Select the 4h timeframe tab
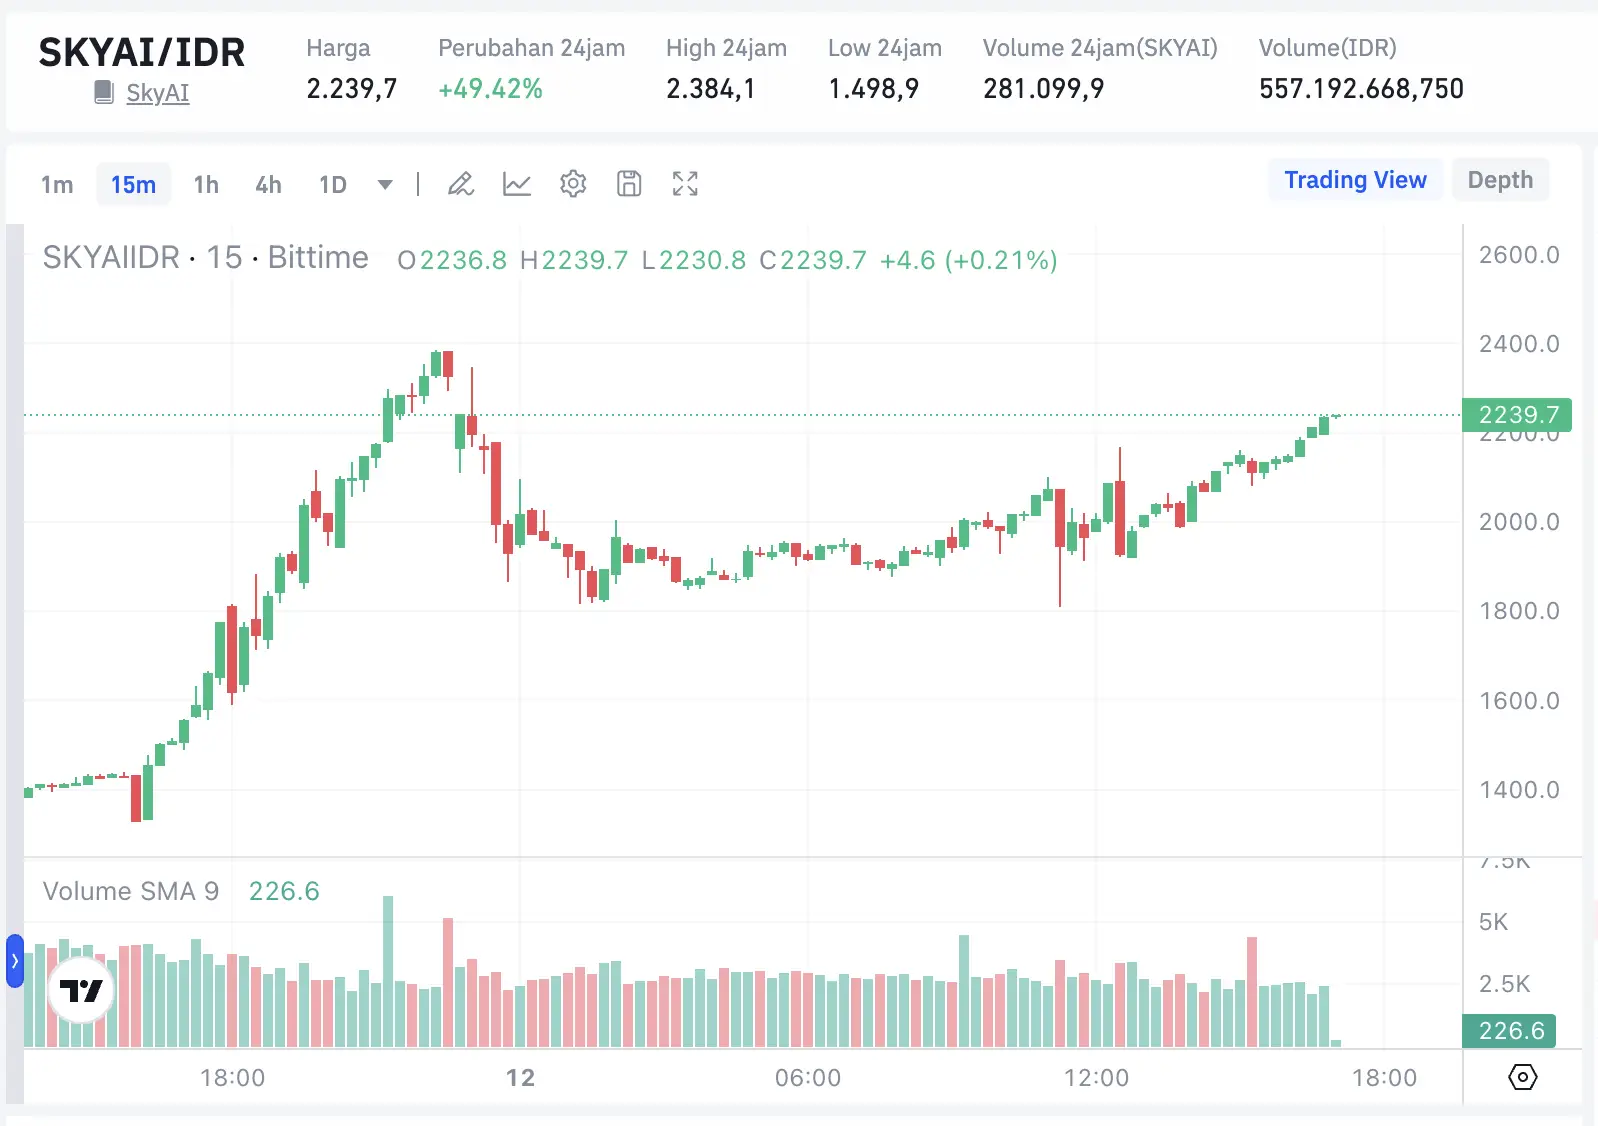This screenshot has width=1598, height=1126. (267, 184)
